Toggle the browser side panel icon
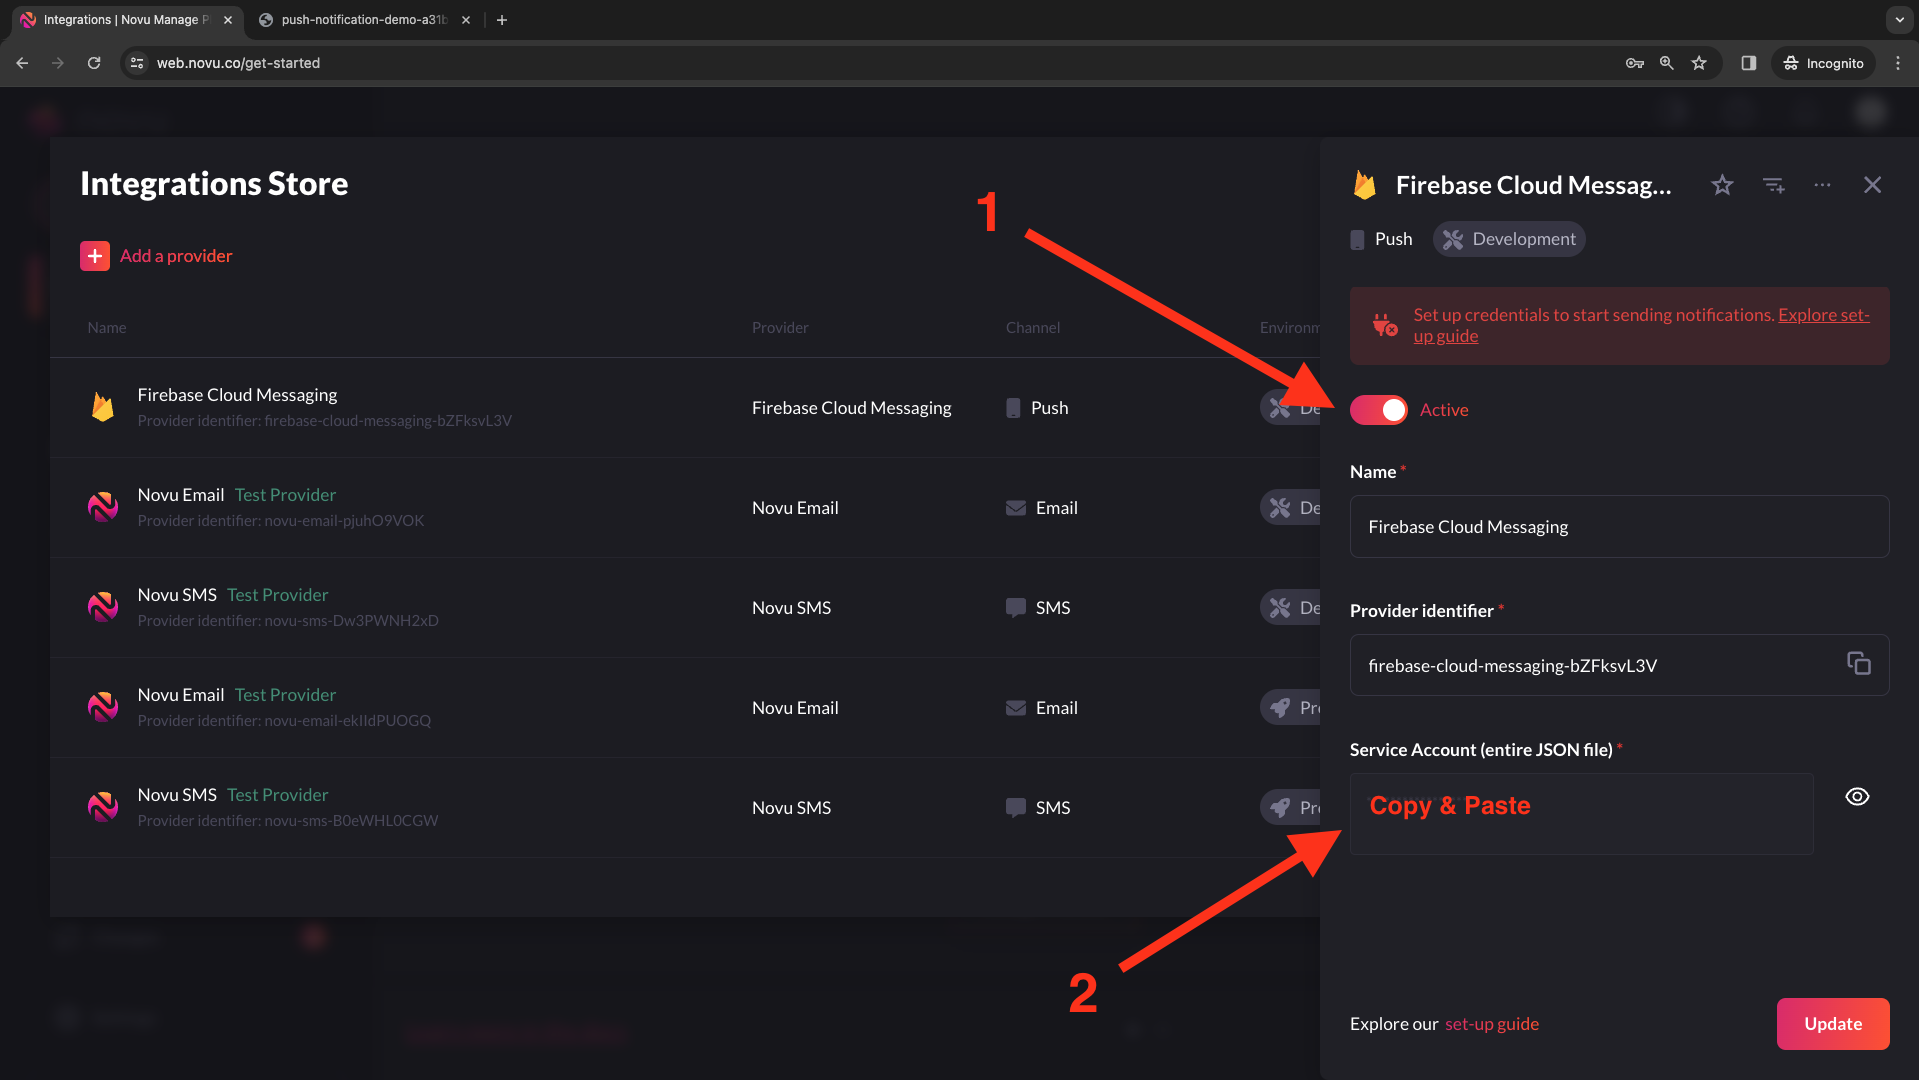The height and width of the screenshot is (1080, 1919). point(1748,63)
